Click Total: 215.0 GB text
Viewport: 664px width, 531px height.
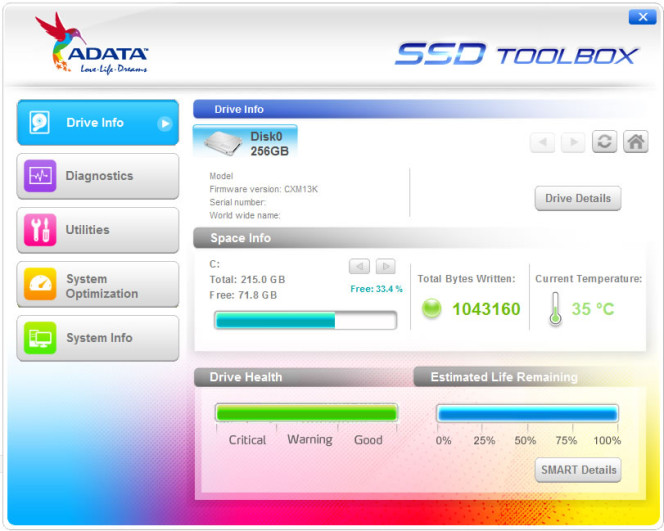point(247,279)
